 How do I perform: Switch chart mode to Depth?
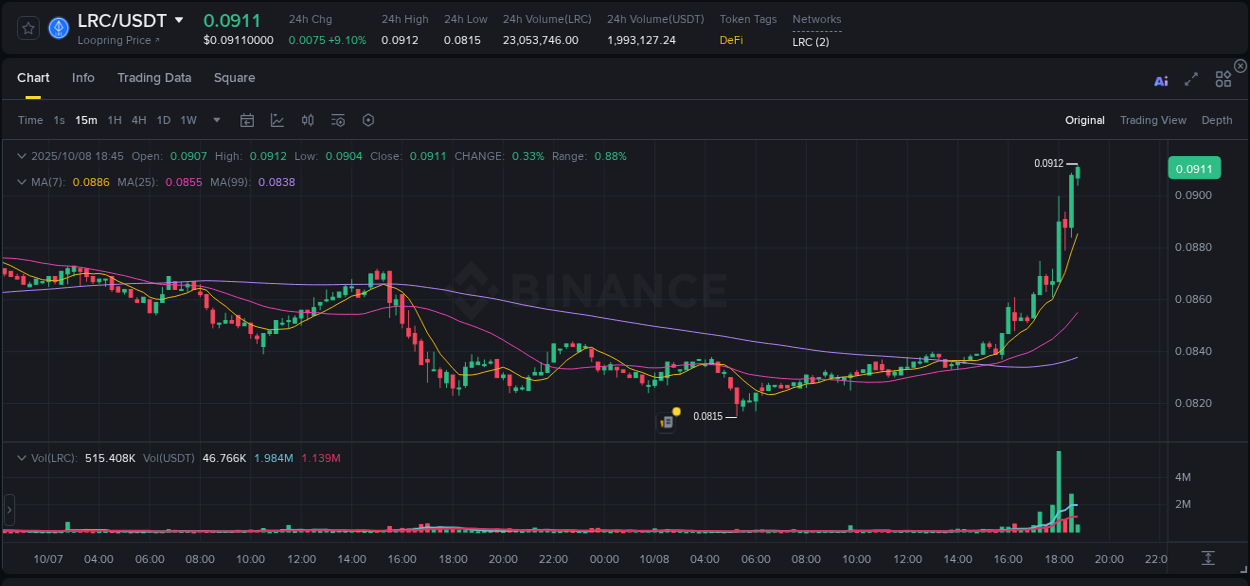1217,120
